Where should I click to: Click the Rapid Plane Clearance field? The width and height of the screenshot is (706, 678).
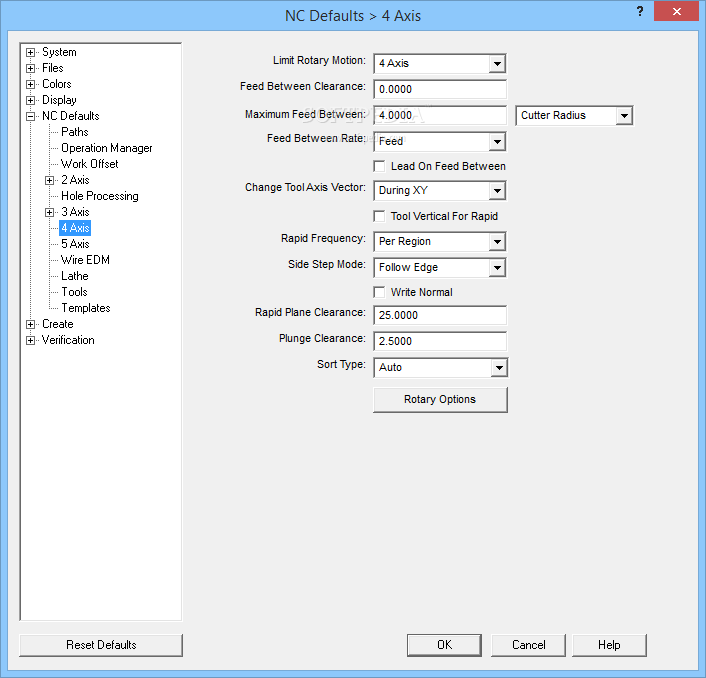pyautogui.click(x=440, y=316)
